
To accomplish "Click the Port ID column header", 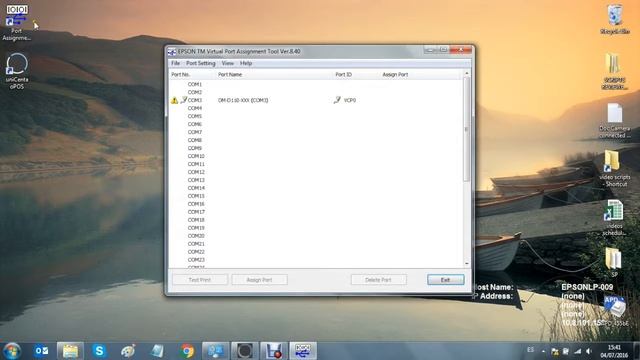I will coord(356,74).
